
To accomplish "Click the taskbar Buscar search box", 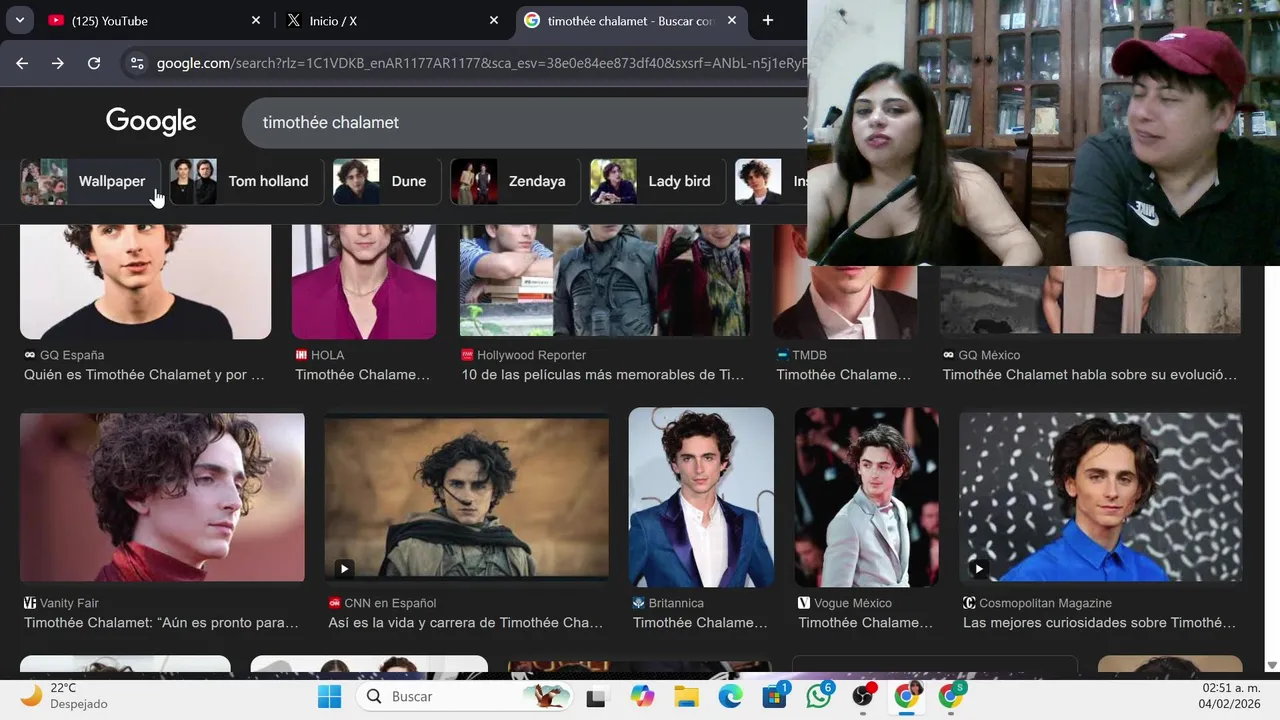I will tap(465, 696).
